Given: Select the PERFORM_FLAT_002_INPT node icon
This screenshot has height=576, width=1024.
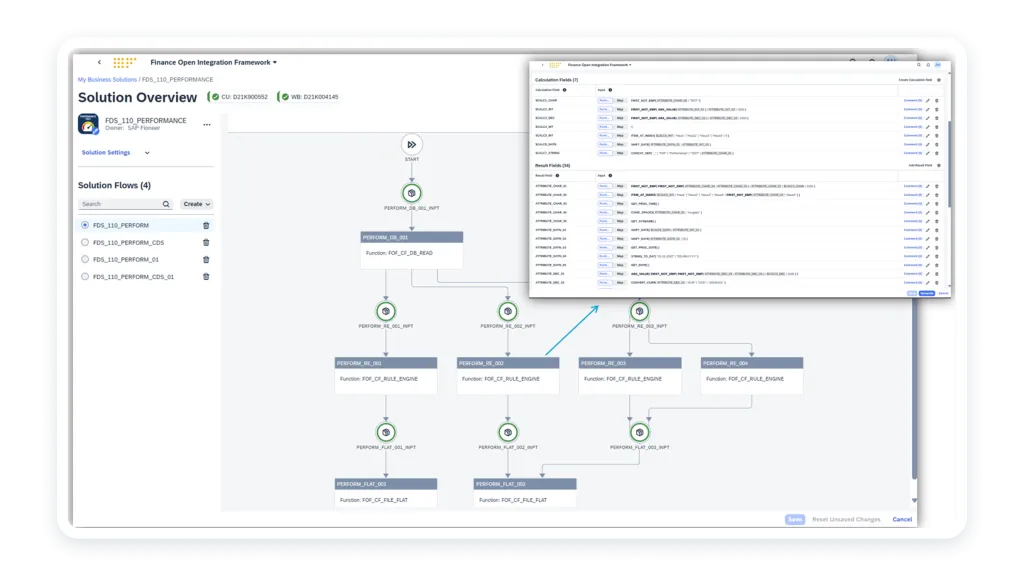Looking at the screenshot, I should tap(508, 432).
